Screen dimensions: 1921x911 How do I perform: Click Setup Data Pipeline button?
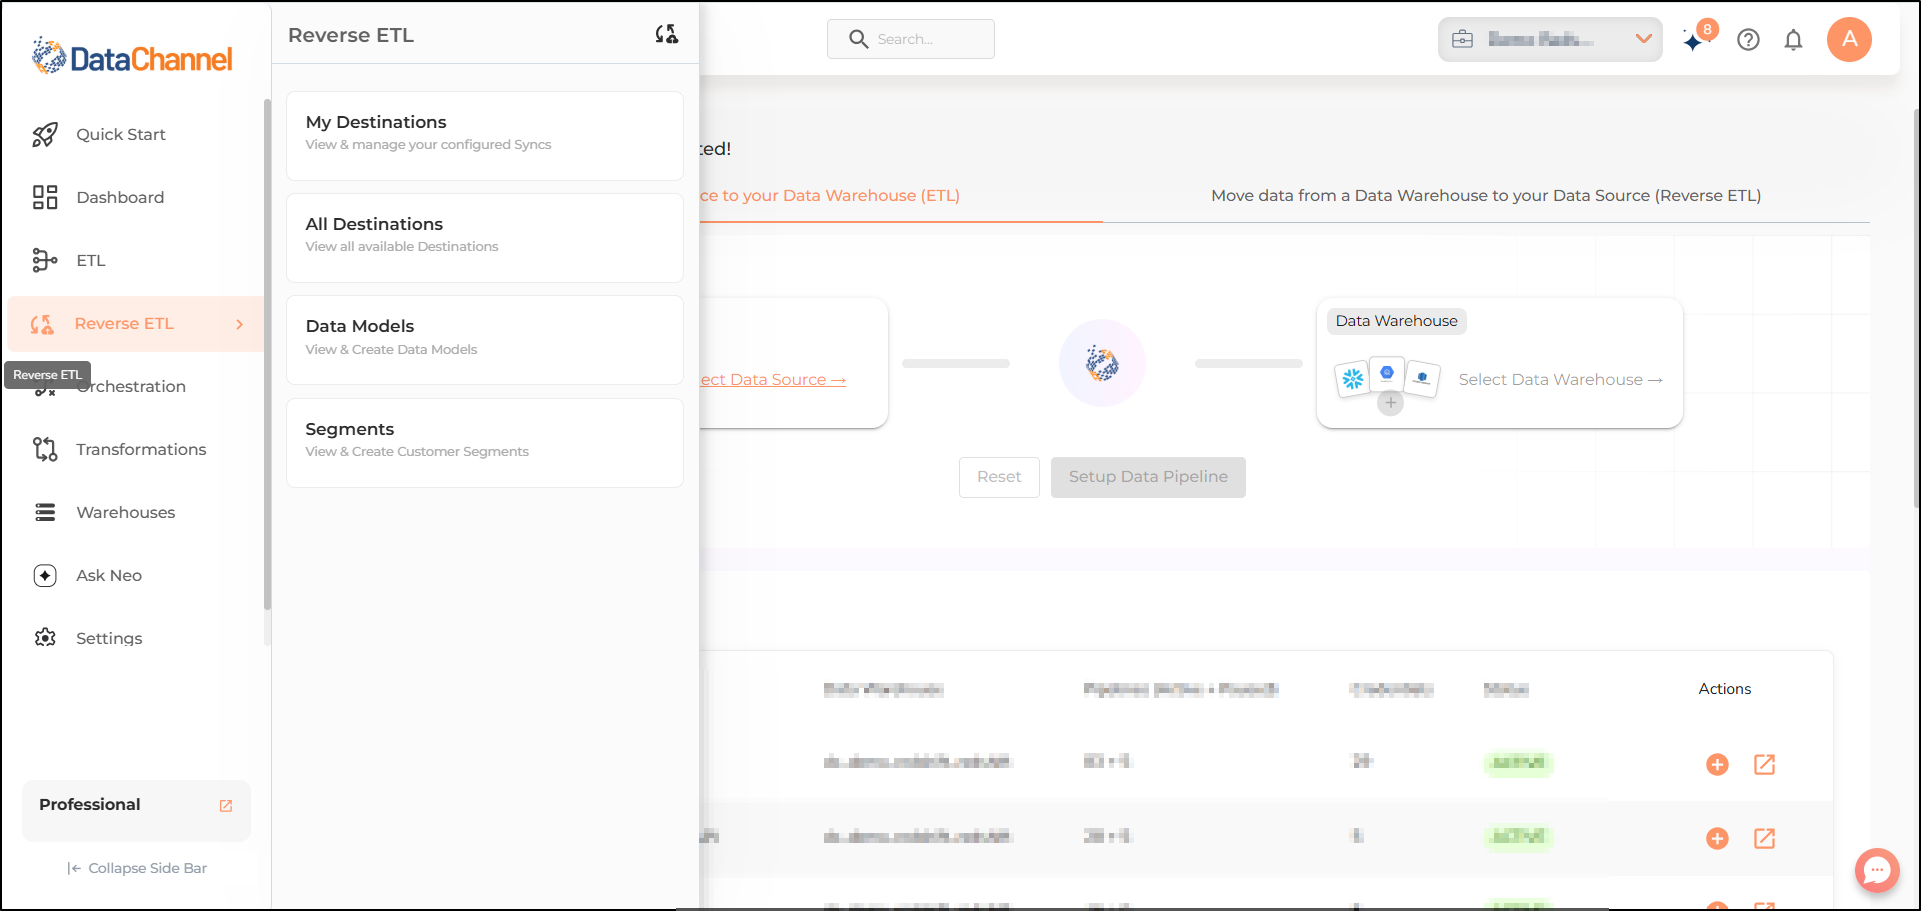coord(1148,477)
